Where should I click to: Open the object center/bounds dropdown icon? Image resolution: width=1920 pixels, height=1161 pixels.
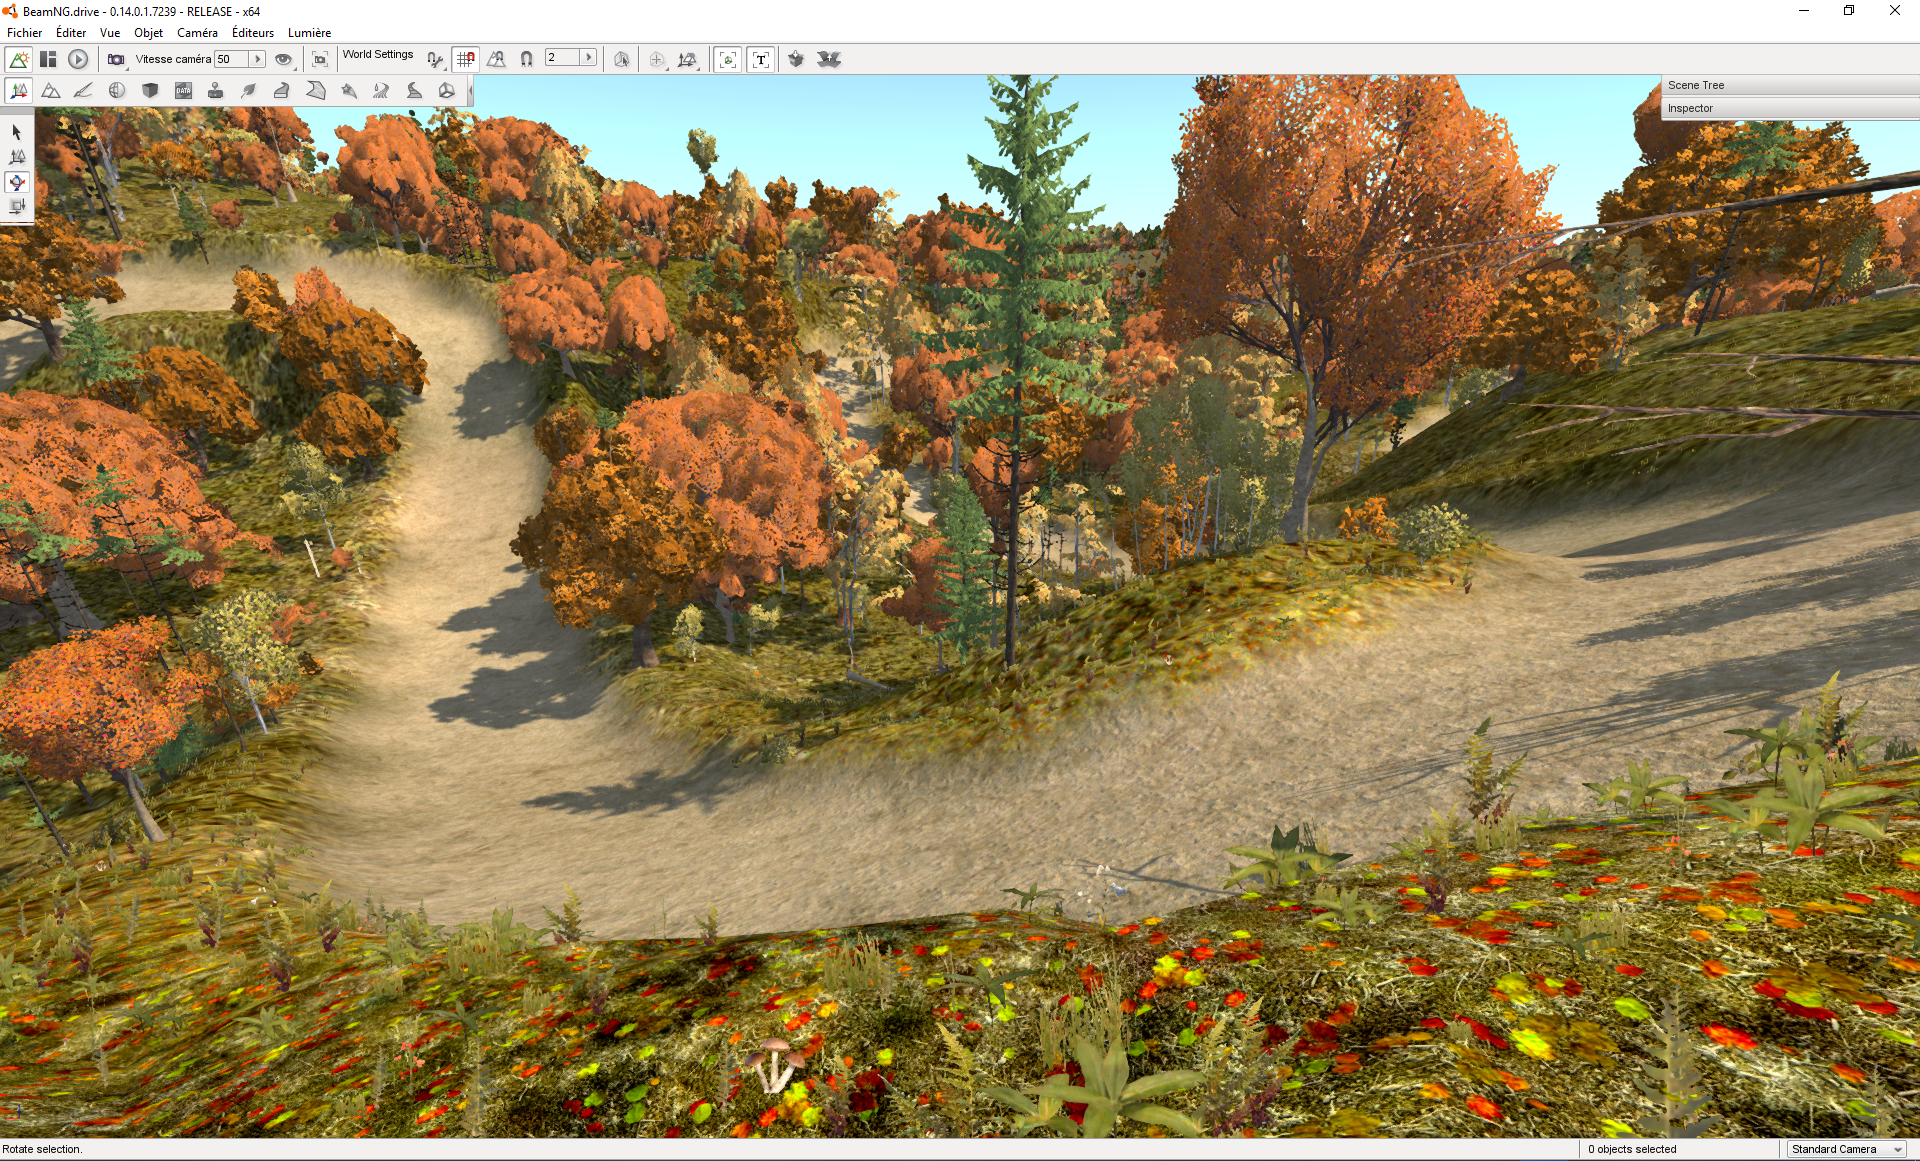pyautogui.click(x=657, y=60)
